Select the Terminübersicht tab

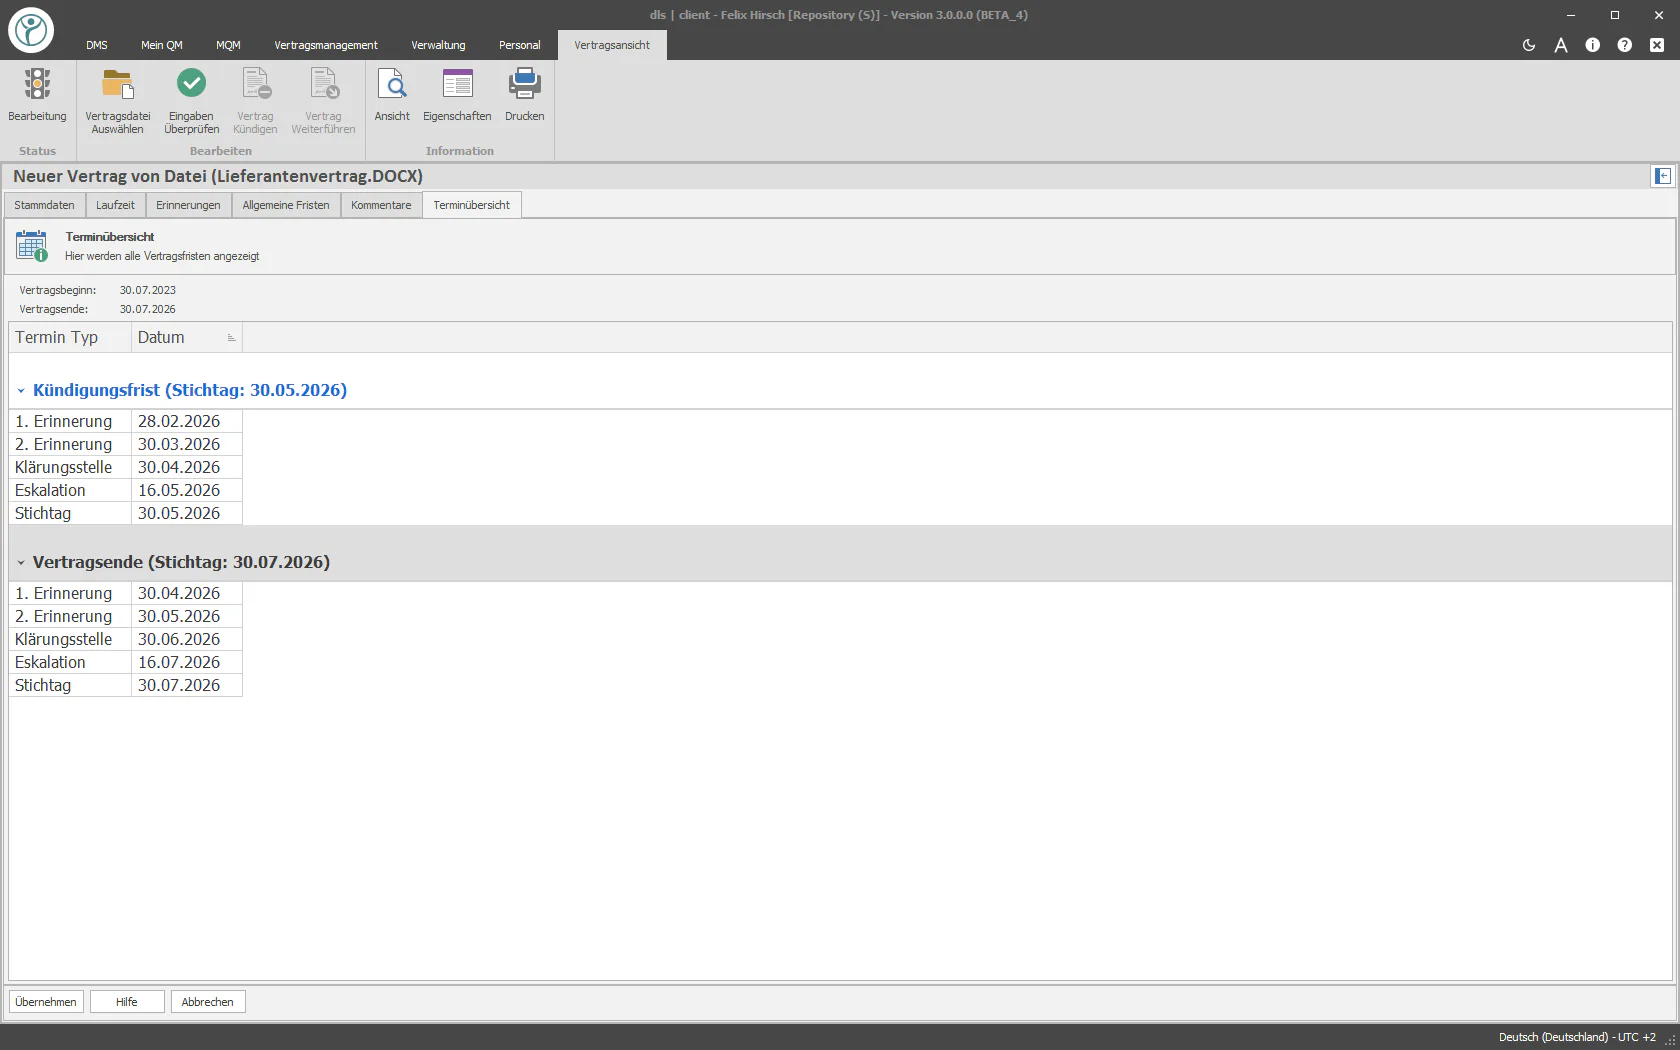[x=472, y=205]
